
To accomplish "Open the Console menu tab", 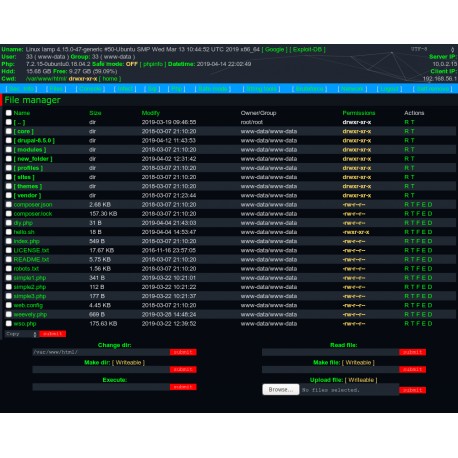I will tap(90, 89).
